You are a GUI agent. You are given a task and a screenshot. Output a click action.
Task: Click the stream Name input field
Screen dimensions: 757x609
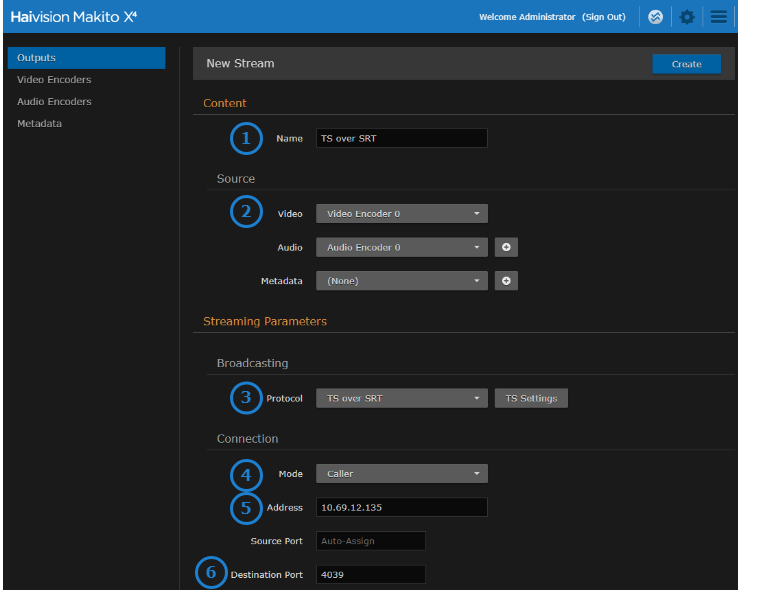click(x=401, y=138)
